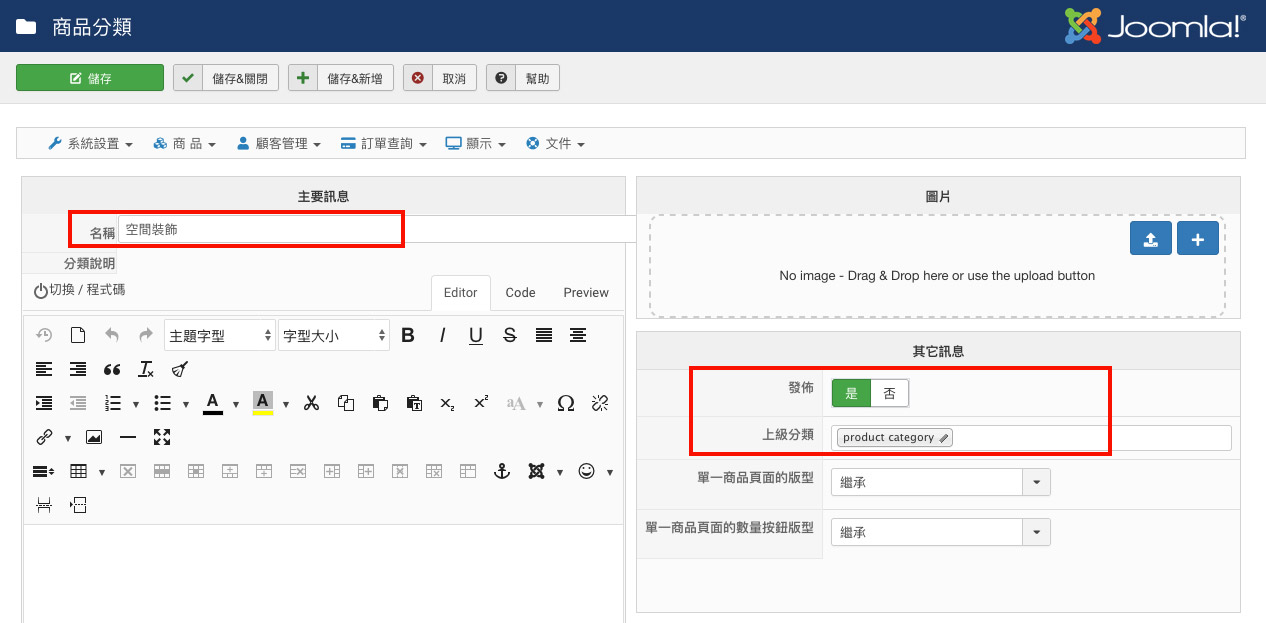This screenshot has width=1266, height=623.
Task: Select the Bold formatting icon
Action: 407,335
